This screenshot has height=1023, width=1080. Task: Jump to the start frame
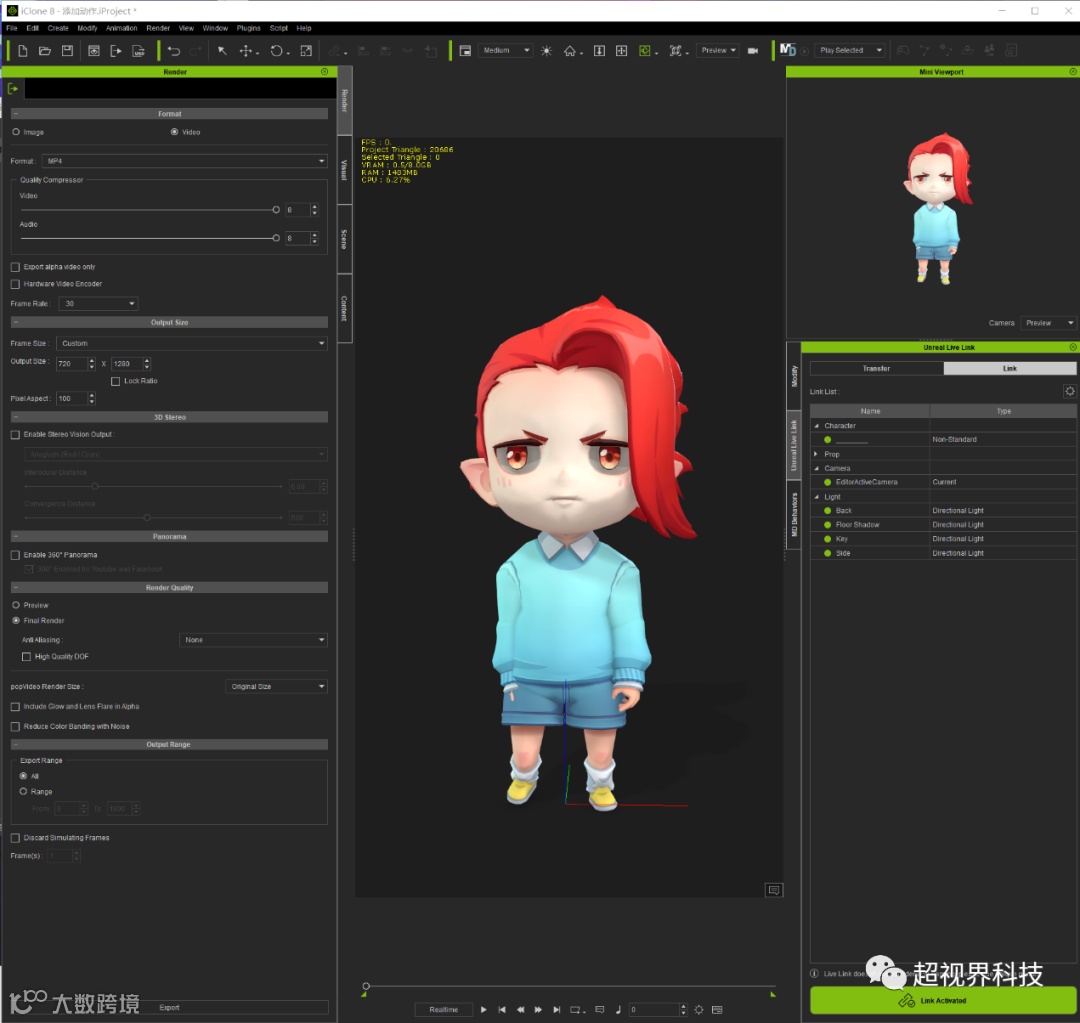502,1010
